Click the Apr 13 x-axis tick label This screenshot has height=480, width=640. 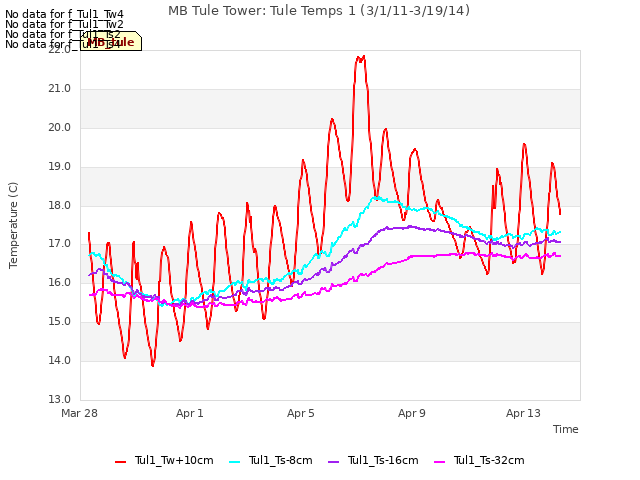523,413
